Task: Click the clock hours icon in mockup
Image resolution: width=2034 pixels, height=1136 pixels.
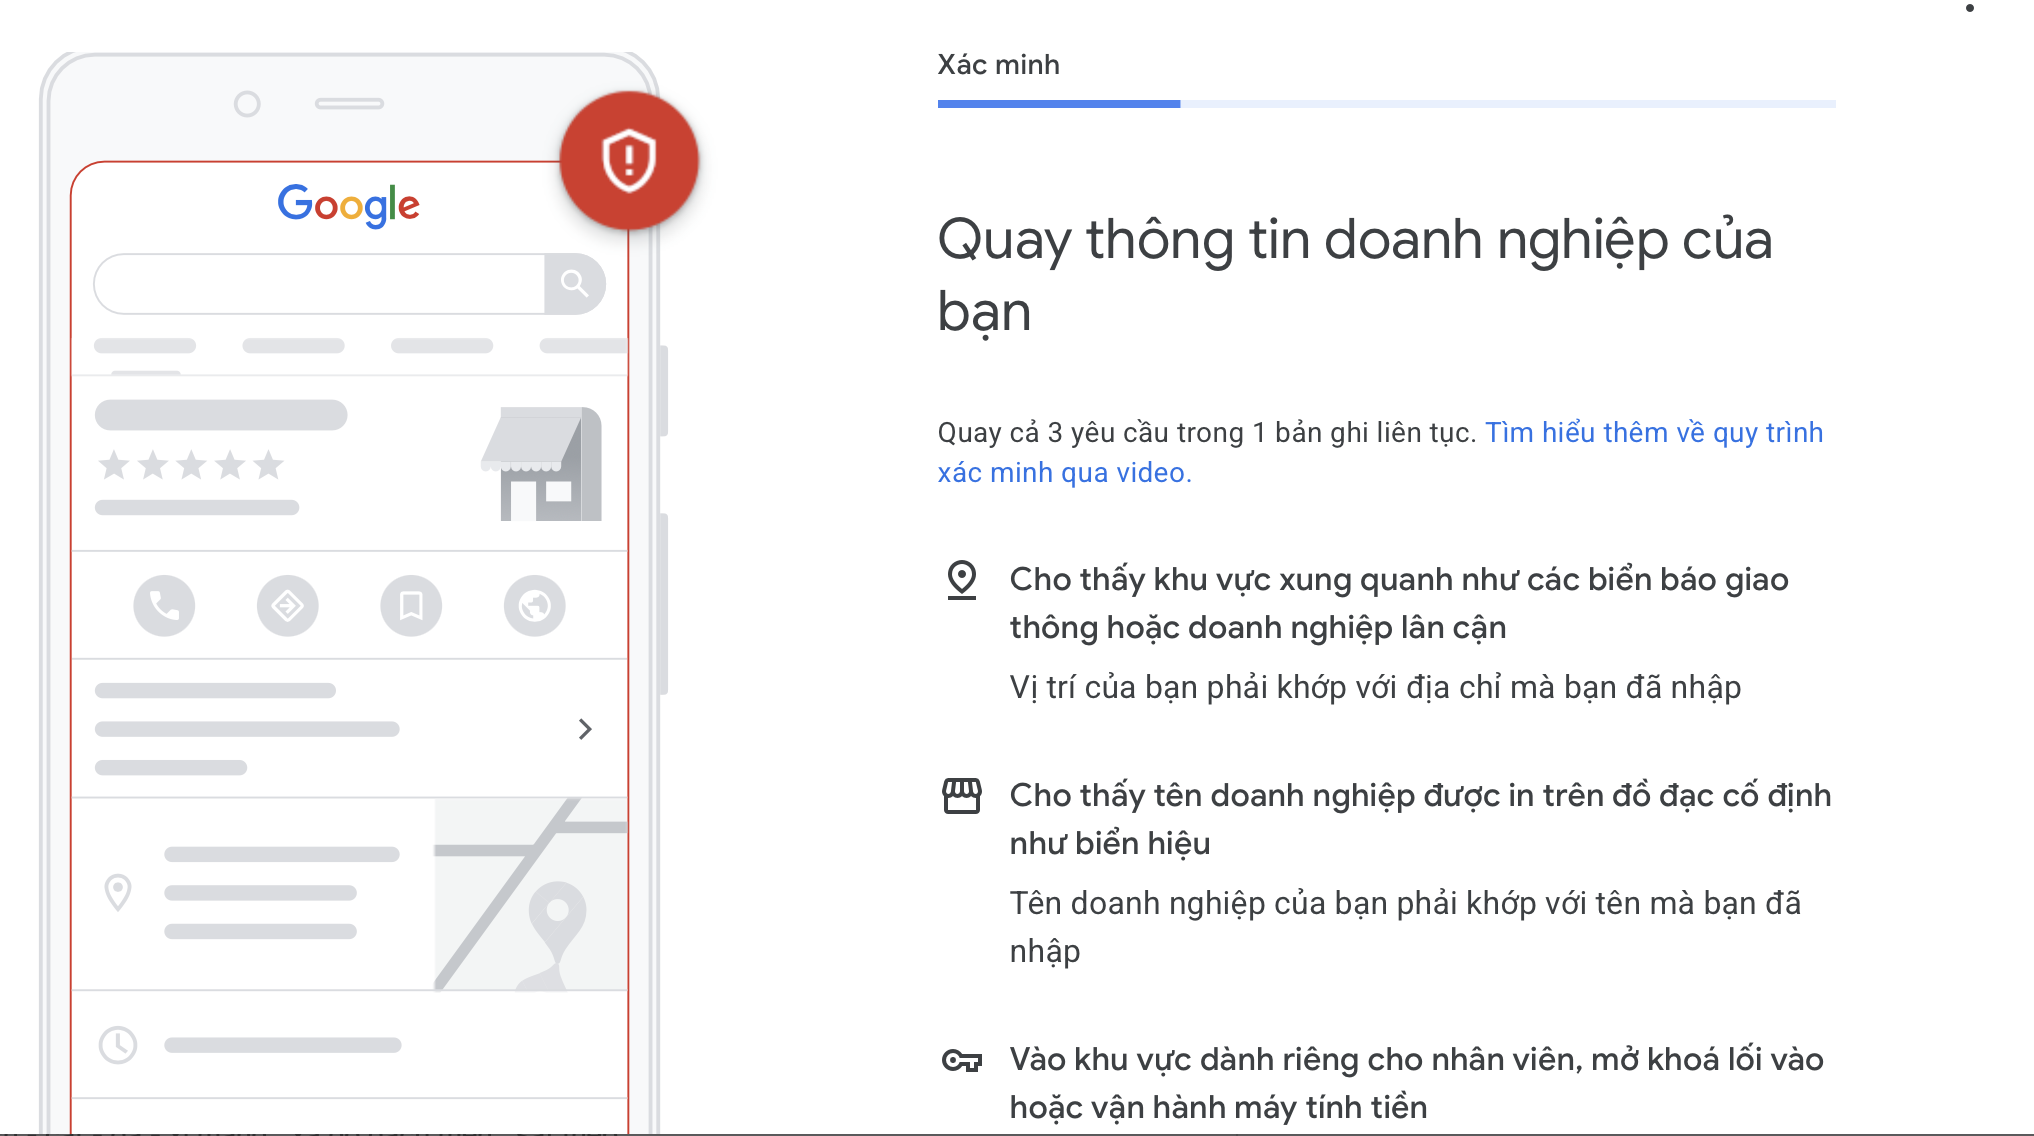Action: click(118, 1045)
